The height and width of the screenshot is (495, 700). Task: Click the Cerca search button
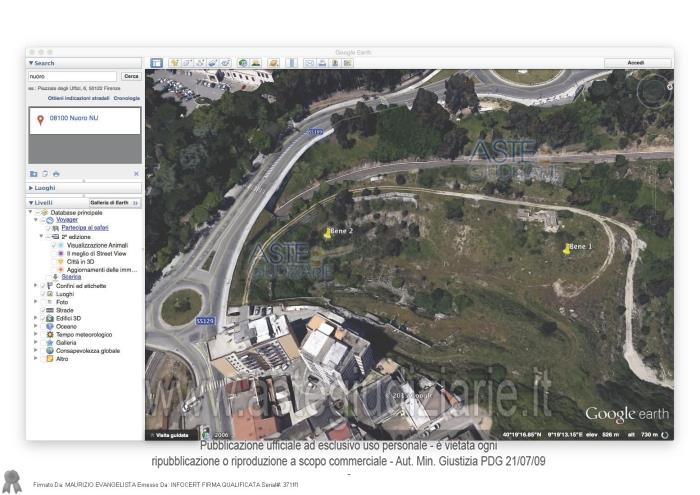(130, 76)
